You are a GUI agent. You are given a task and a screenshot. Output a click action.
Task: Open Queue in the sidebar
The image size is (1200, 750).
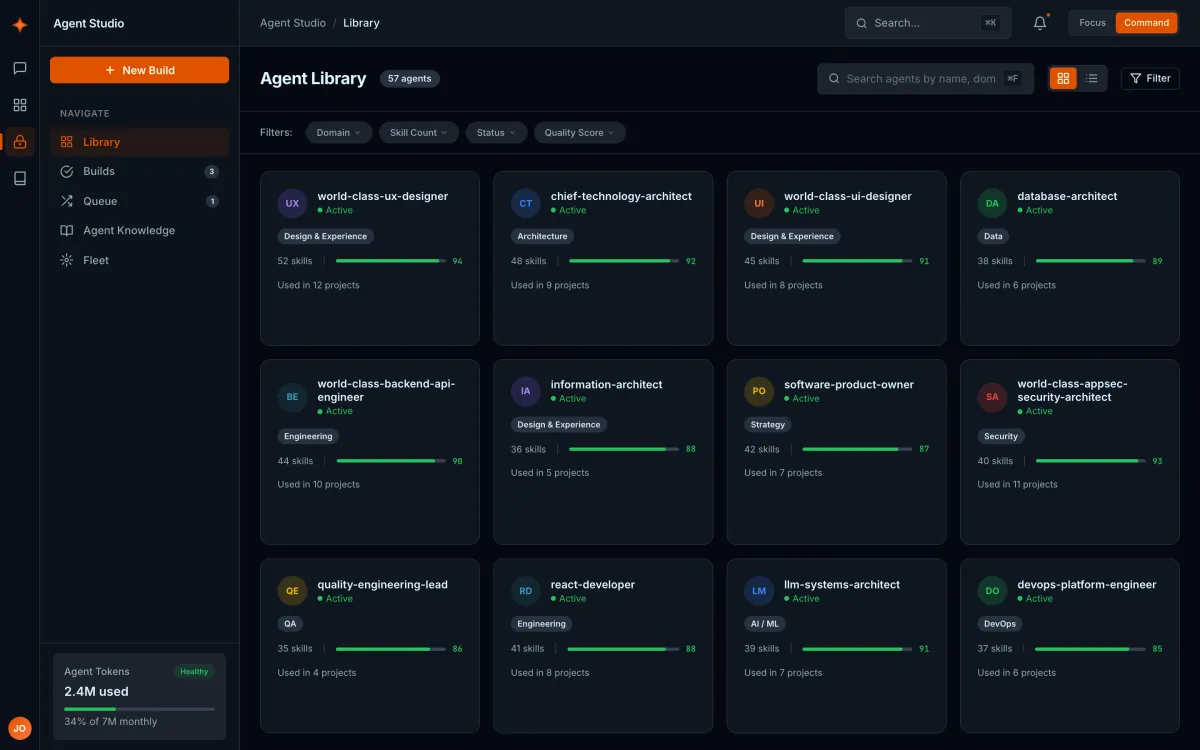[139, 201]
